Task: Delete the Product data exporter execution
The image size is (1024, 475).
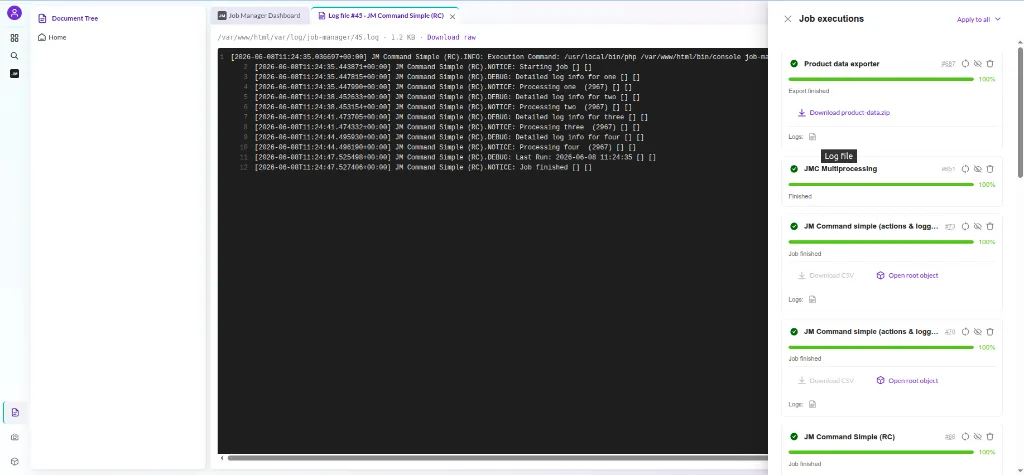Action: [x=990, y=64]
